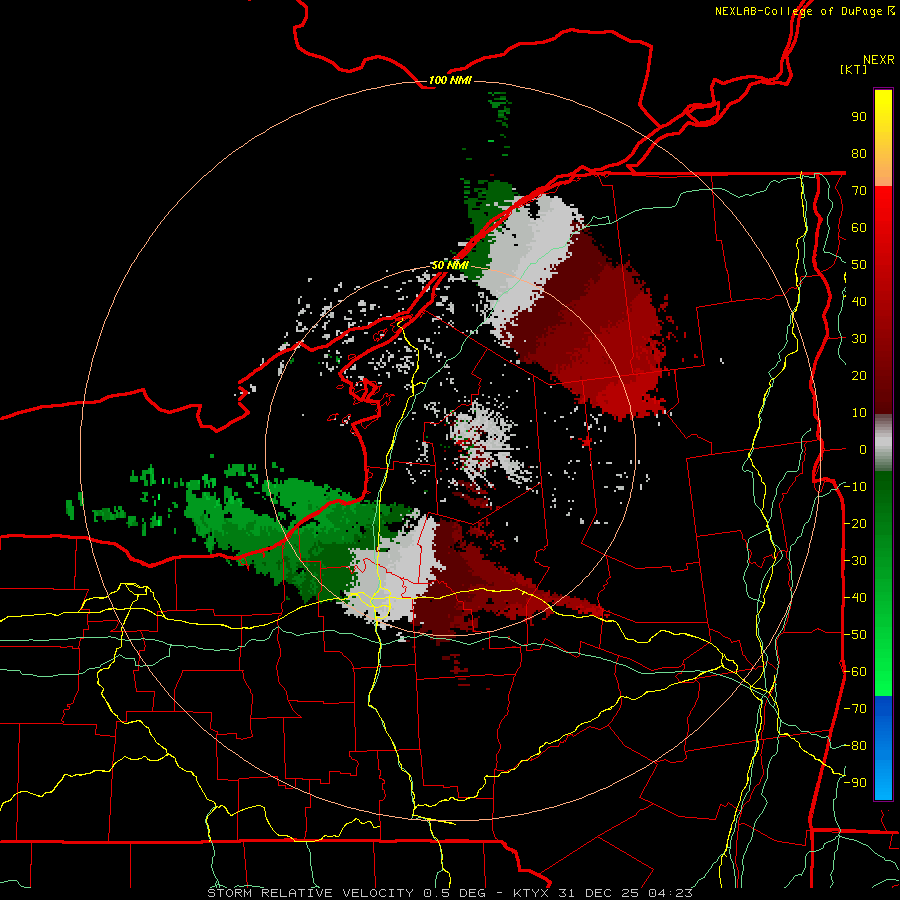Select the positive 10 scale label
900x900 pixels.
pyautogui.click(x=859, y=413)
